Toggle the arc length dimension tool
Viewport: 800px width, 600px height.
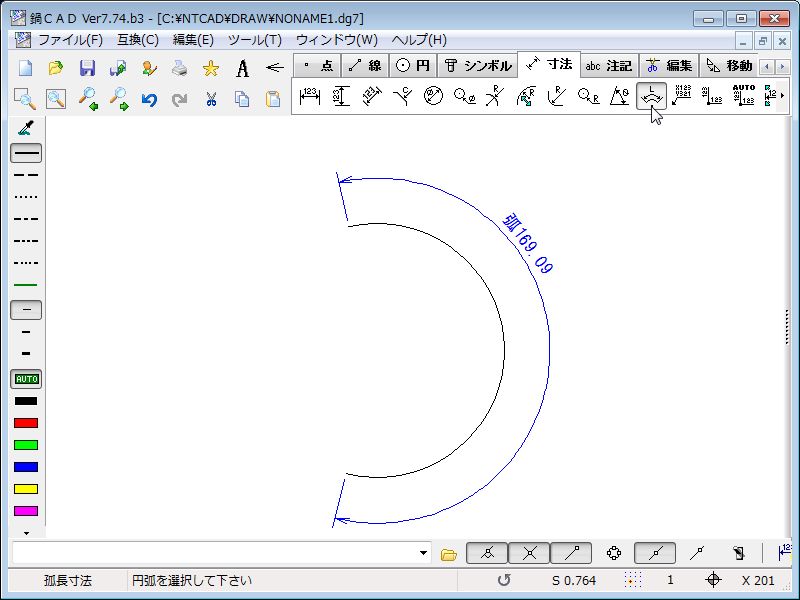tap(651, 95)
